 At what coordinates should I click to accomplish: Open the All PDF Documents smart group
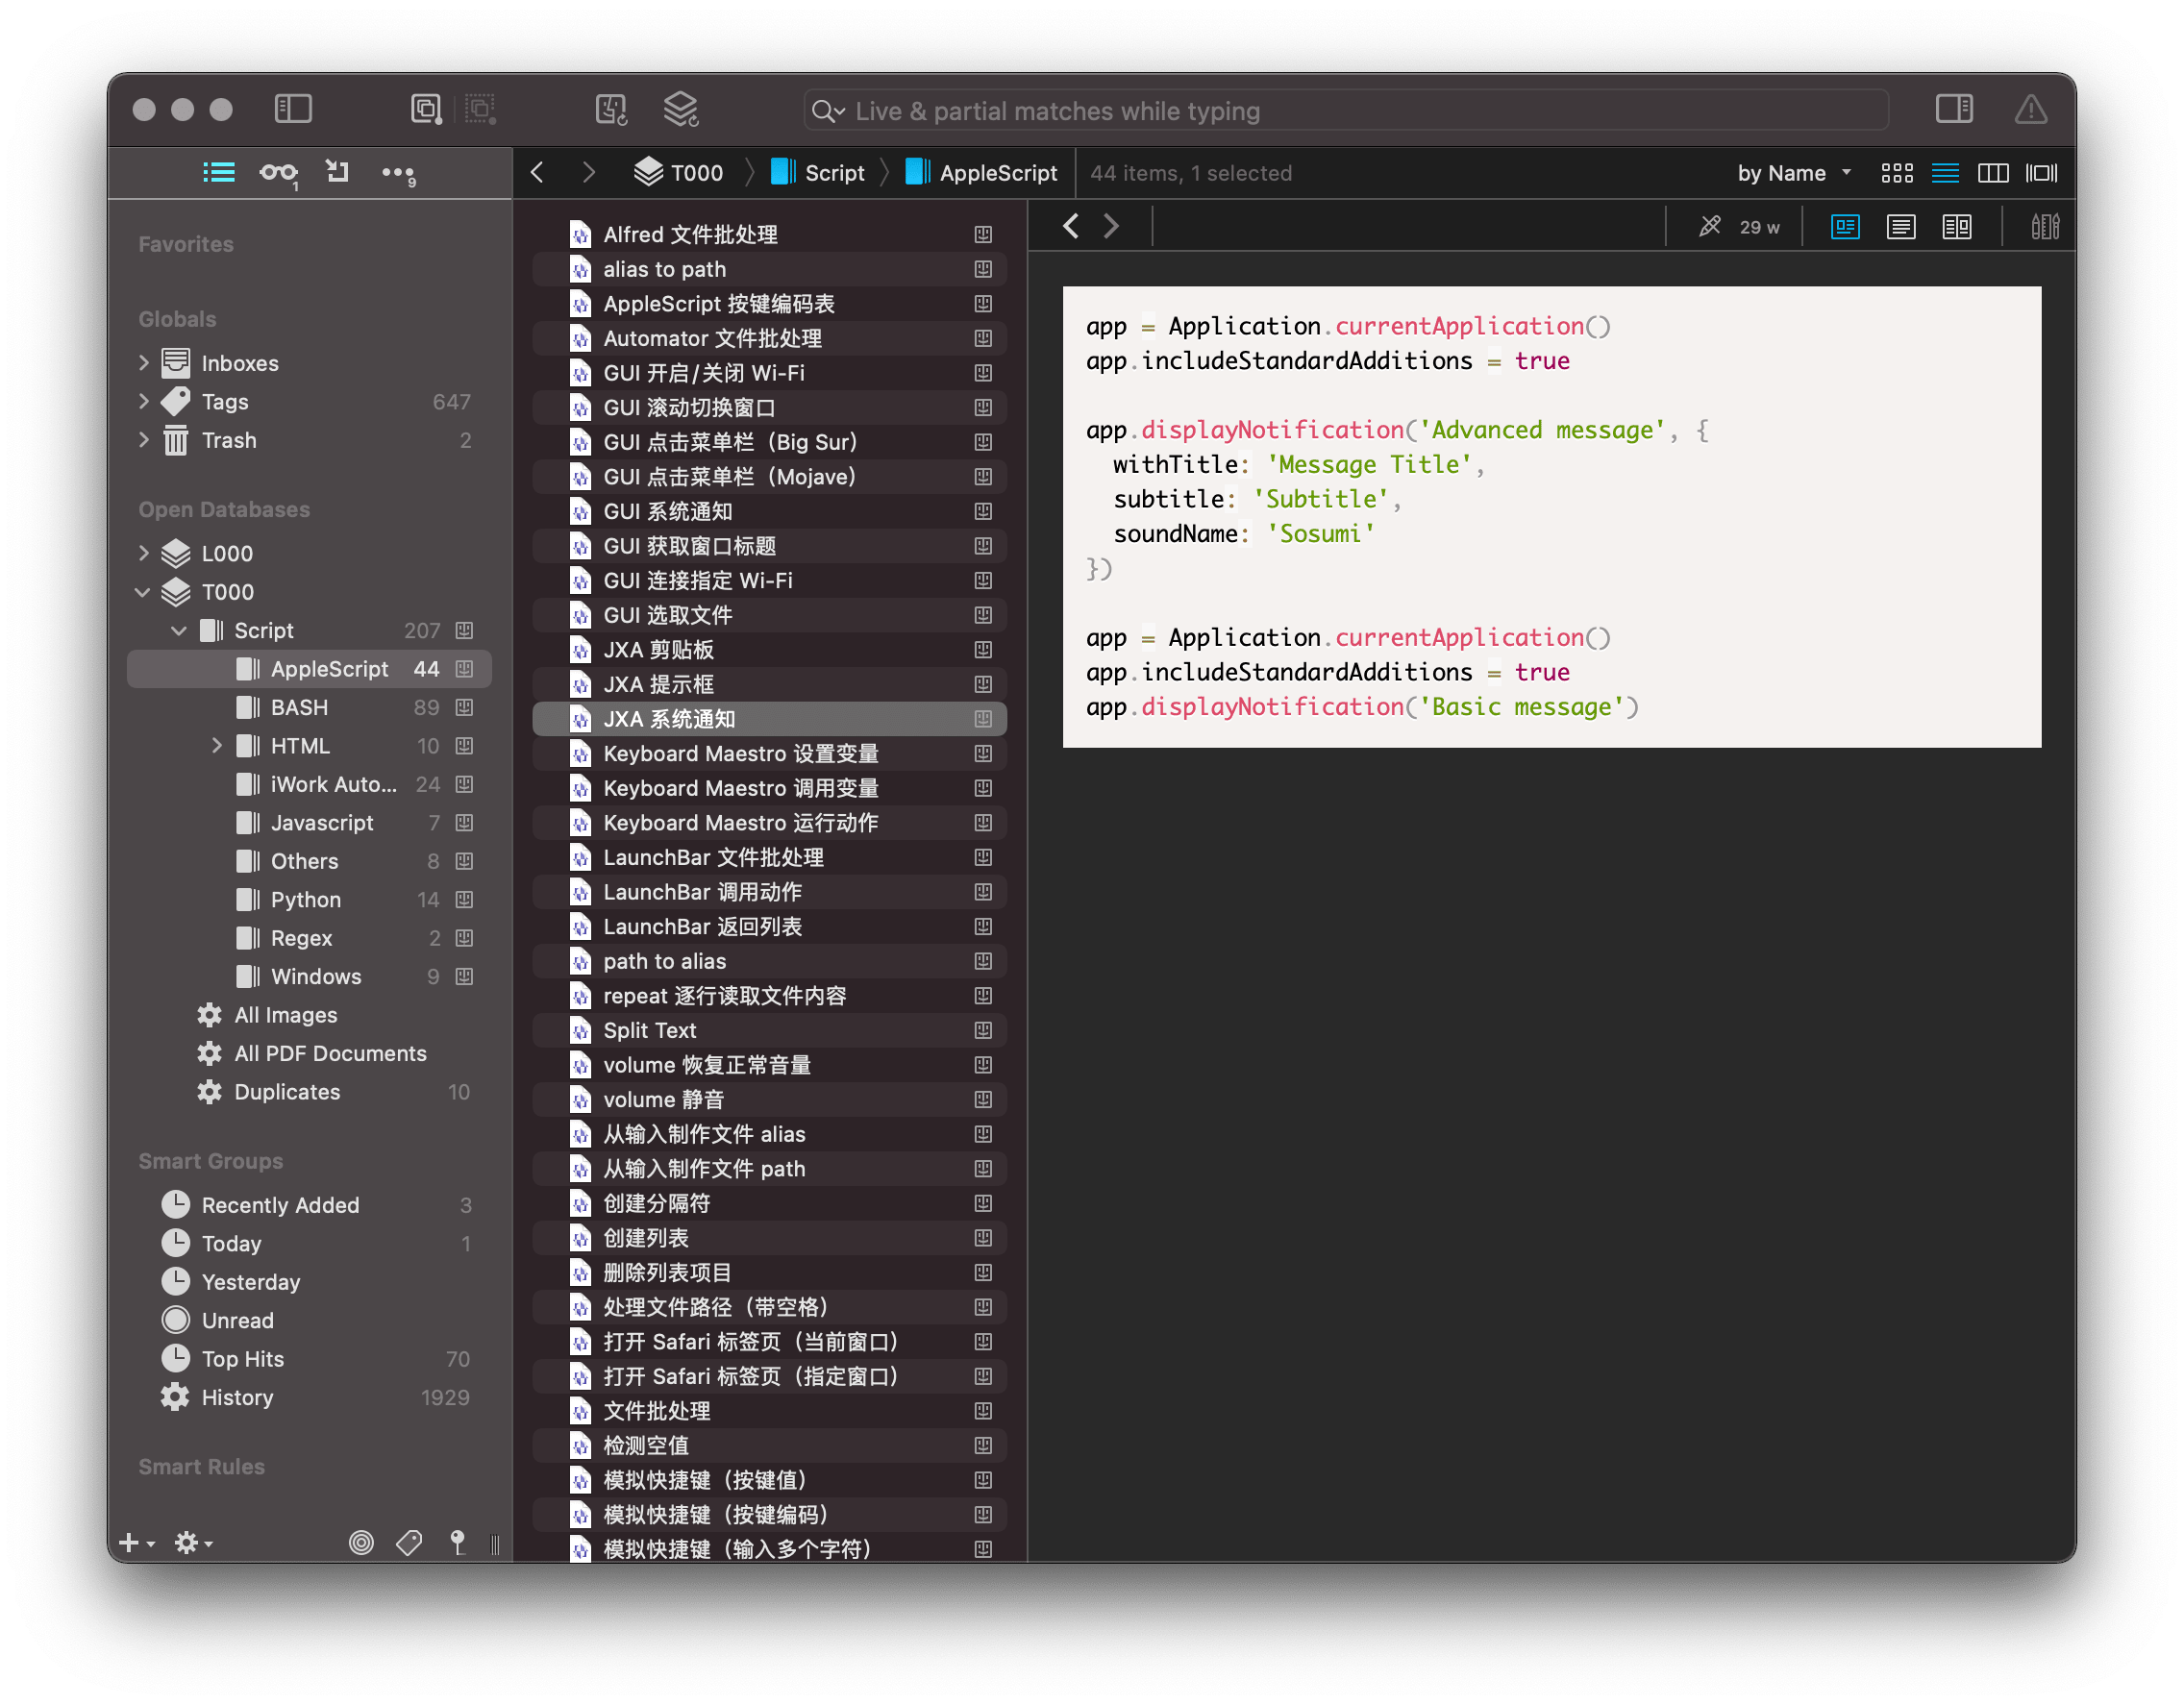click(x=310, y=1053)
